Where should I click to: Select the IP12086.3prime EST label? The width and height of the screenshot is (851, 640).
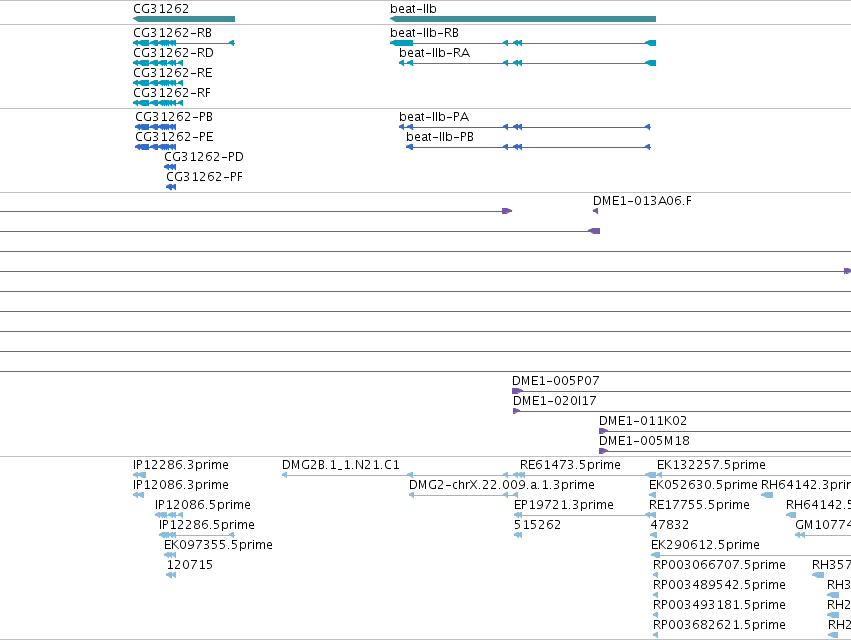click(x=181, y=485)
